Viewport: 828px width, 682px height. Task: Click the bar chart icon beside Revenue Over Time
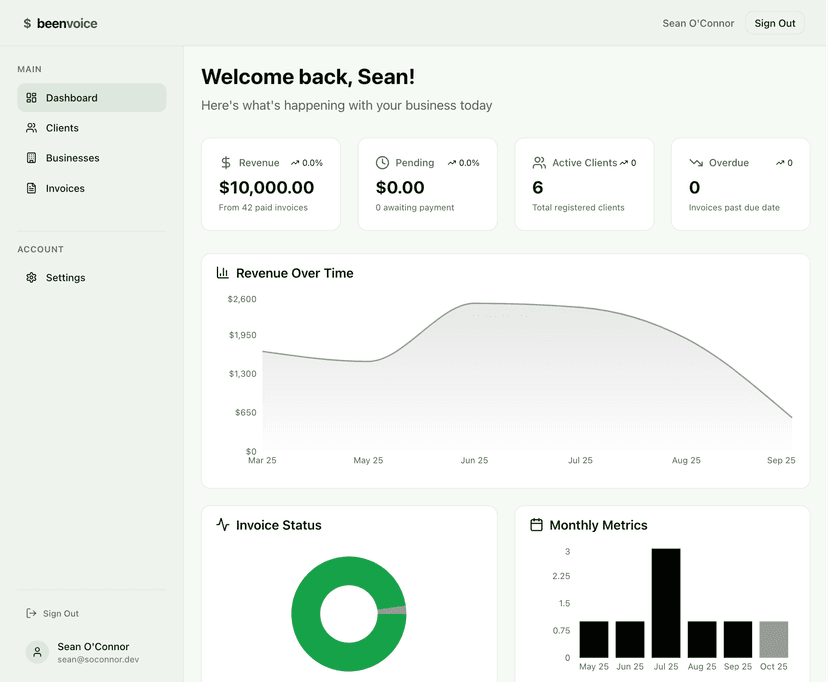coord(222,272)
